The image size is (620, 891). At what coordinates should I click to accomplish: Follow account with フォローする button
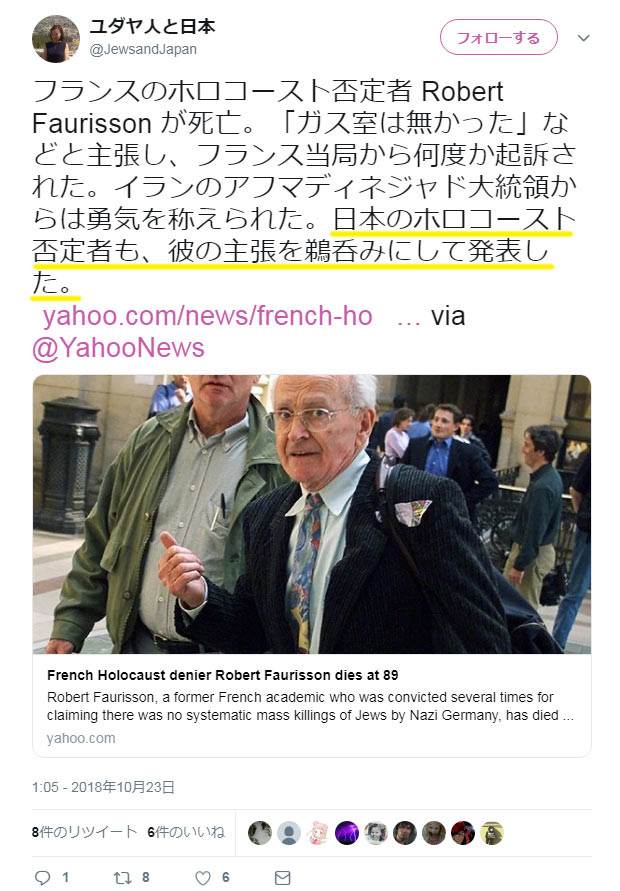pos(498,38)
